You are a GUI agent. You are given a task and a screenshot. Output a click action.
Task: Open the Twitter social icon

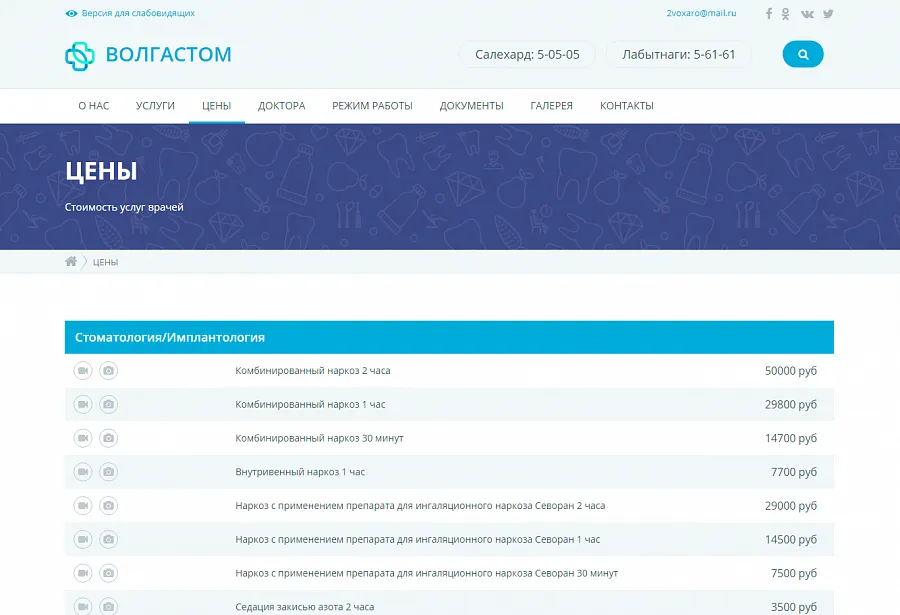[828, 14]
